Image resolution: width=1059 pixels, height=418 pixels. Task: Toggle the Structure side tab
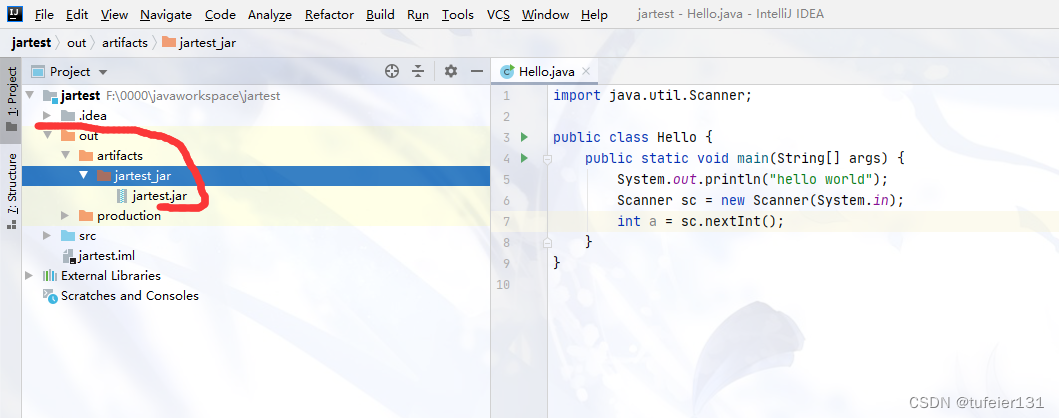pos(11,192)
